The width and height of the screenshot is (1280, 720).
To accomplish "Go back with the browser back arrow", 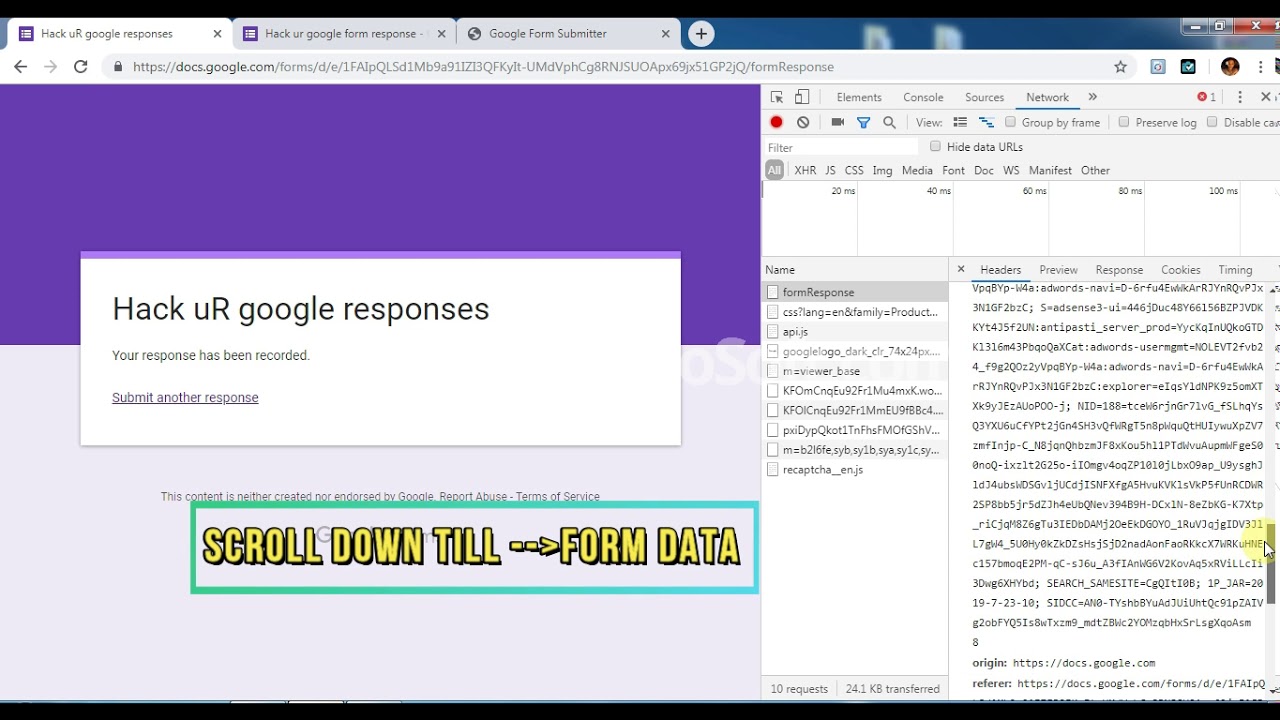I will pos(21,67).
